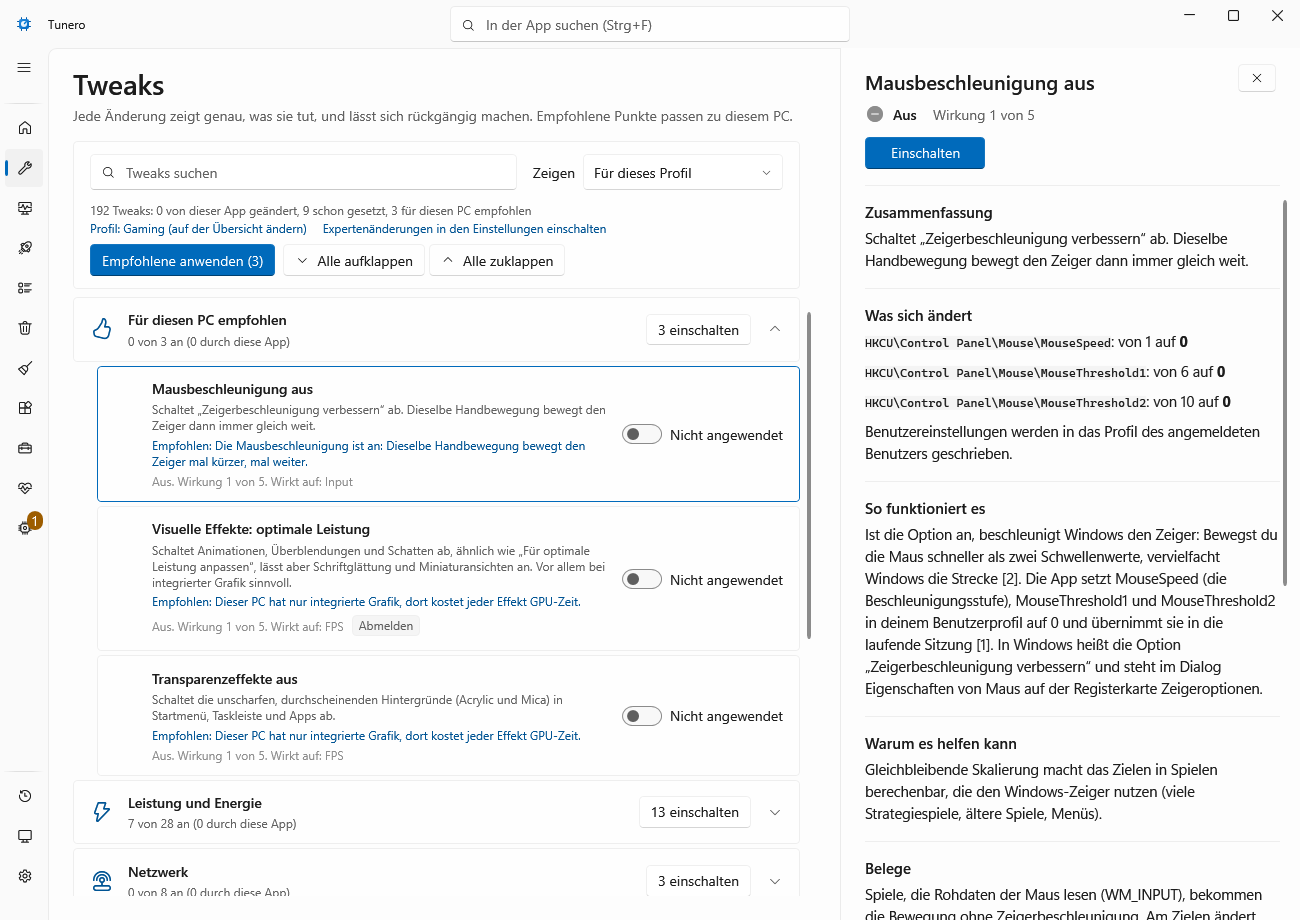Click '13 einschalten' for Leistung und Energie
1300x920 pixels.
point(695,812)
